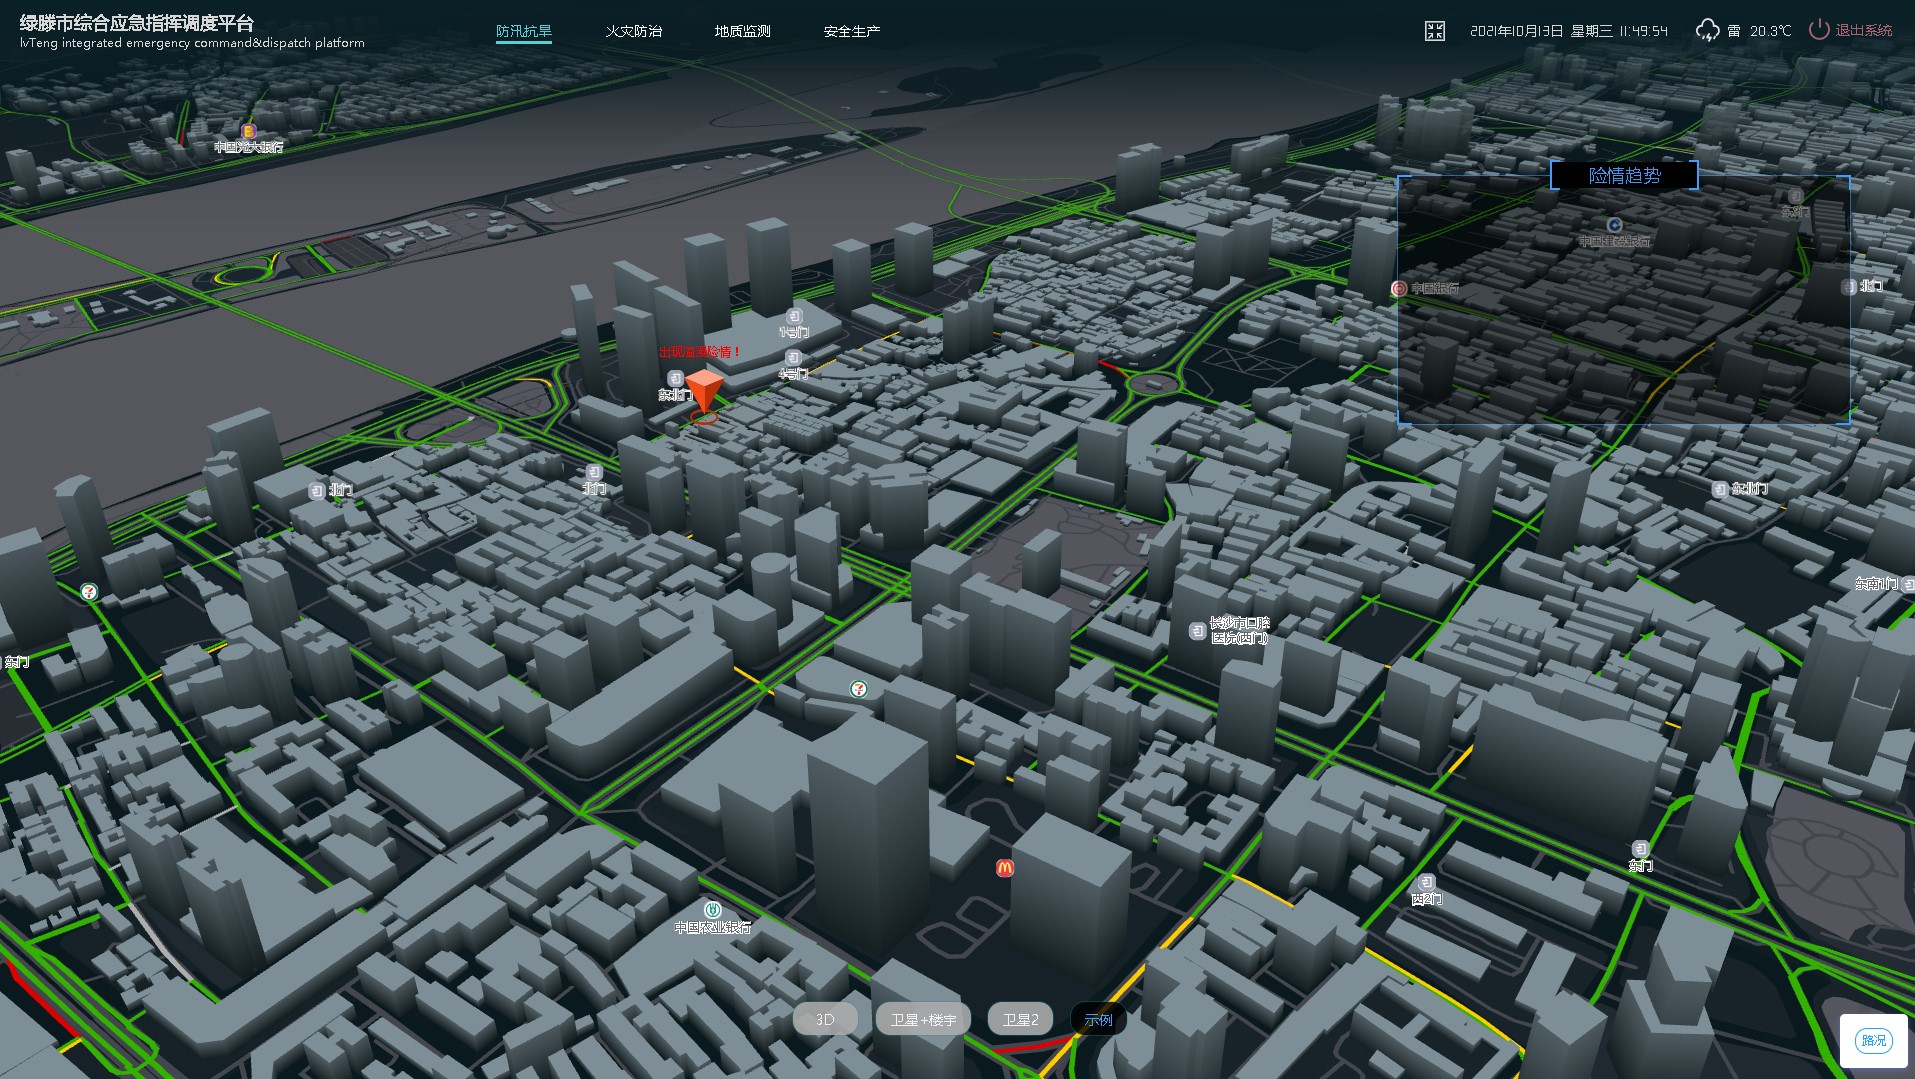Go to the 安全生产 tab
Image resolution: width=1915 pixels, height=1079 pixels.
[852, 31]
